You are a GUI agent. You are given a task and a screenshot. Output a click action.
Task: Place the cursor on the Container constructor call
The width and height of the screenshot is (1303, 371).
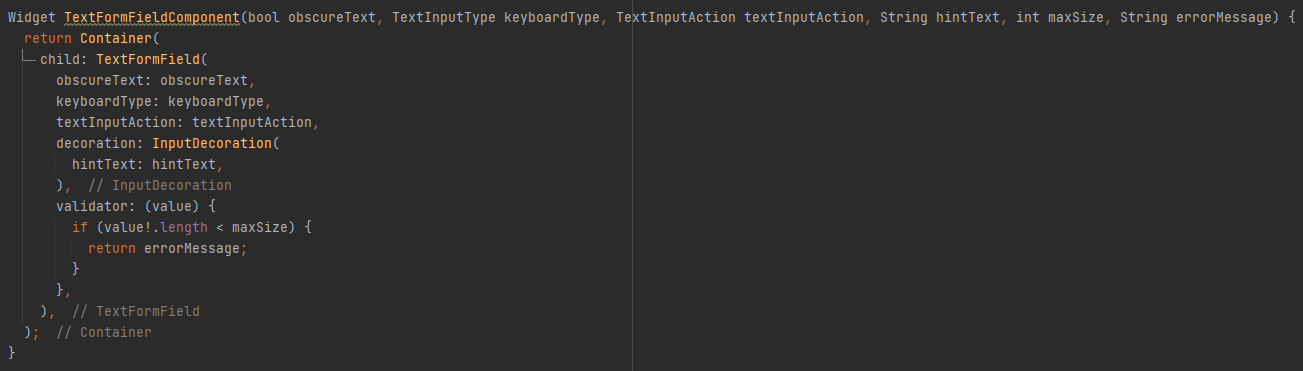(x=115, y=39)
